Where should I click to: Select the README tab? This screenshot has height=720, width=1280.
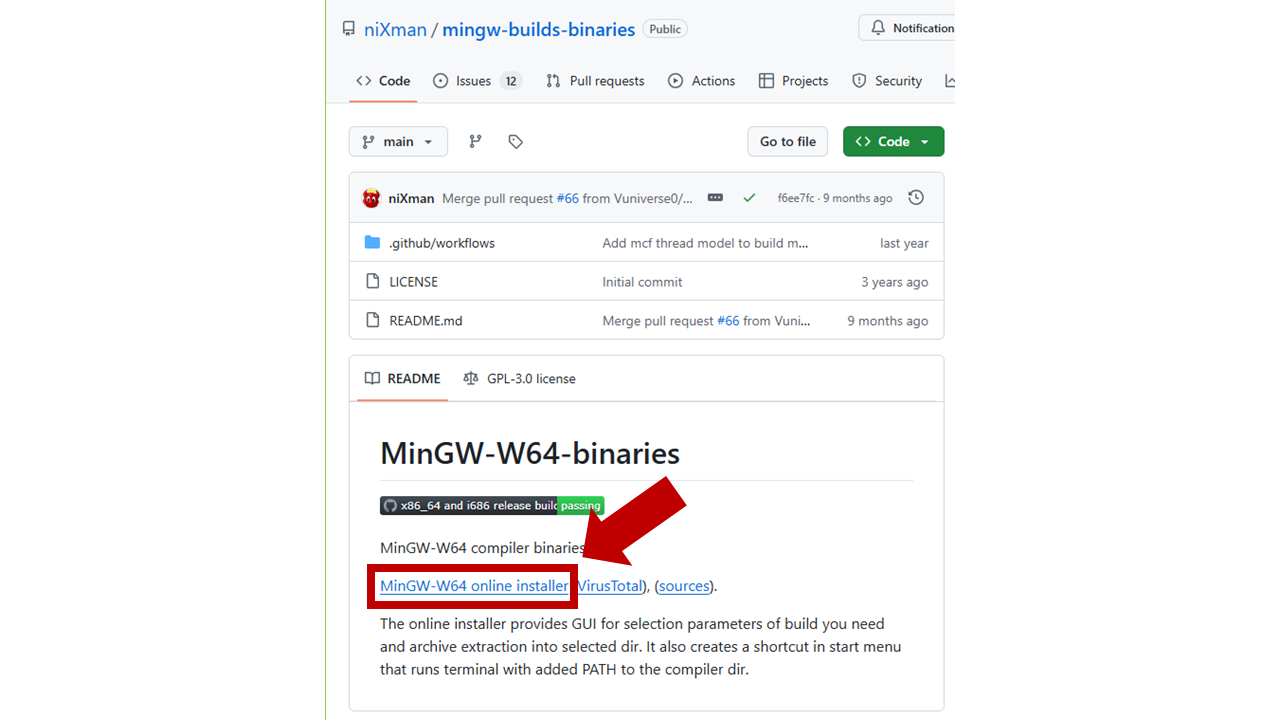click(403, 378)
